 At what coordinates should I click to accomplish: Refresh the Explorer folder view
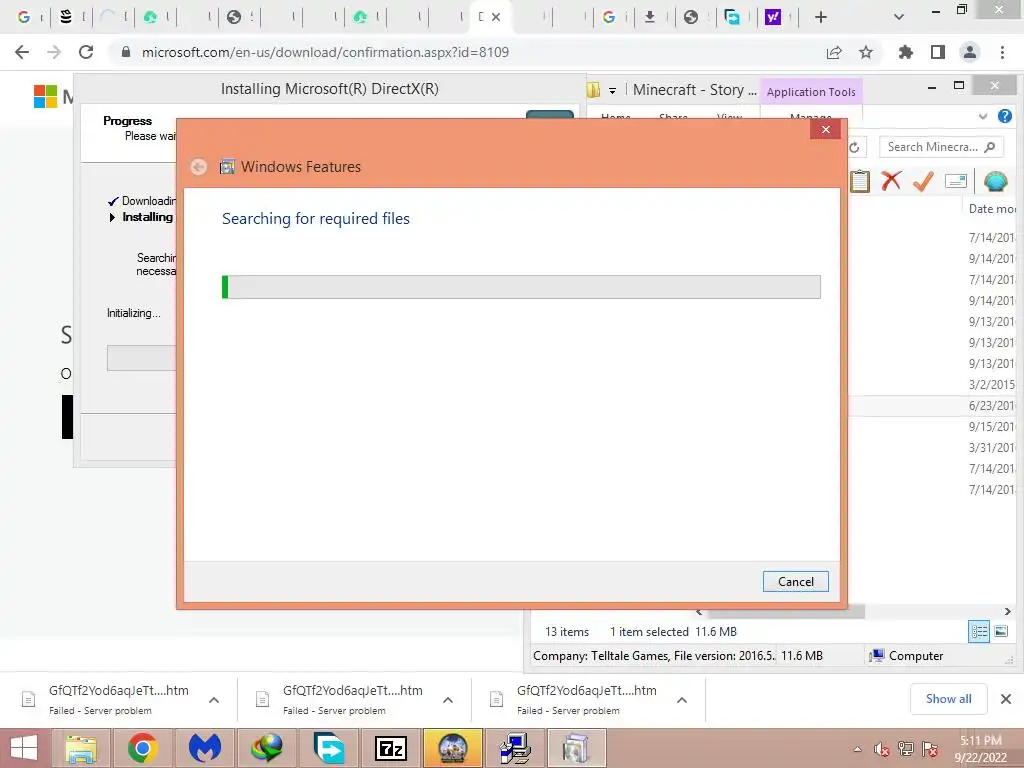(855, 148)
